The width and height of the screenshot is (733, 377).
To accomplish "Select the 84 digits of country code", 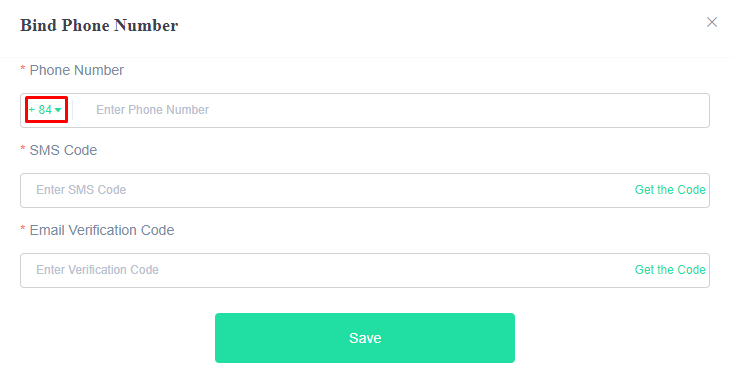I will [45, 110].
